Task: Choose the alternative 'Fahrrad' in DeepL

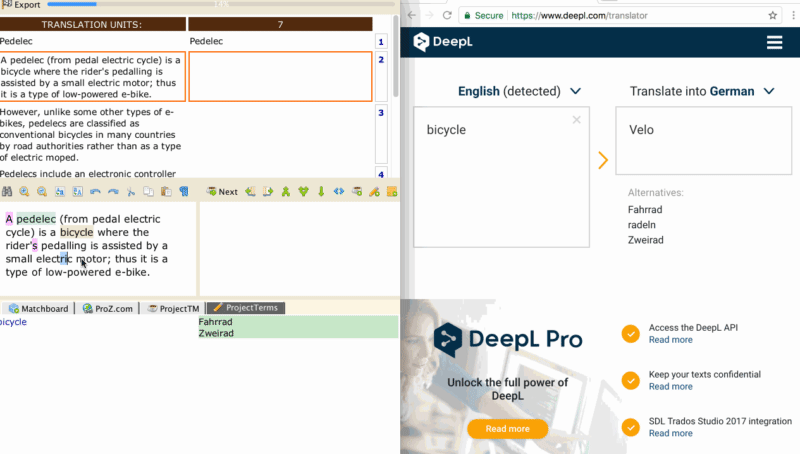Action: (x=645, y=210)
